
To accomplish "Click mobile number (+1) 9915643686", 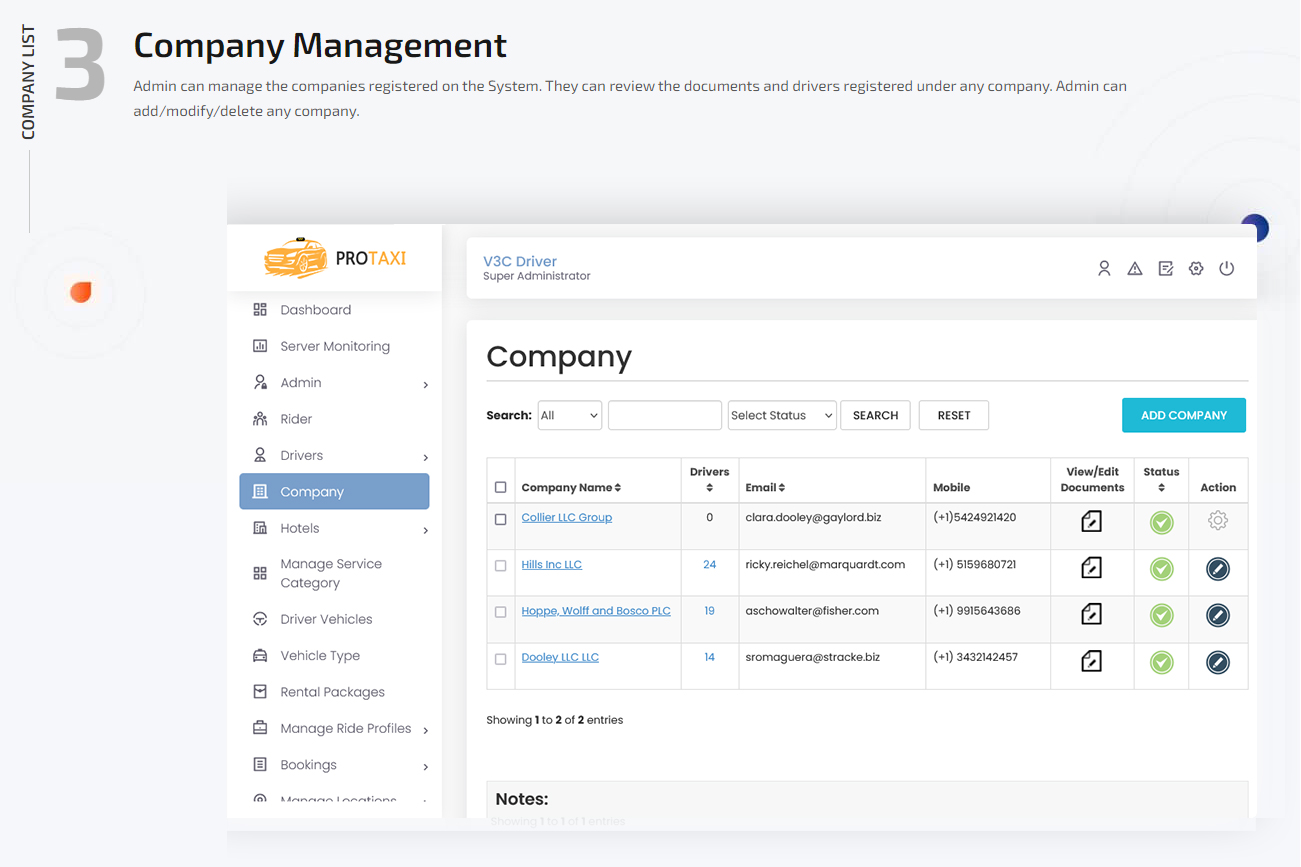I will click(x=977, y=611).
